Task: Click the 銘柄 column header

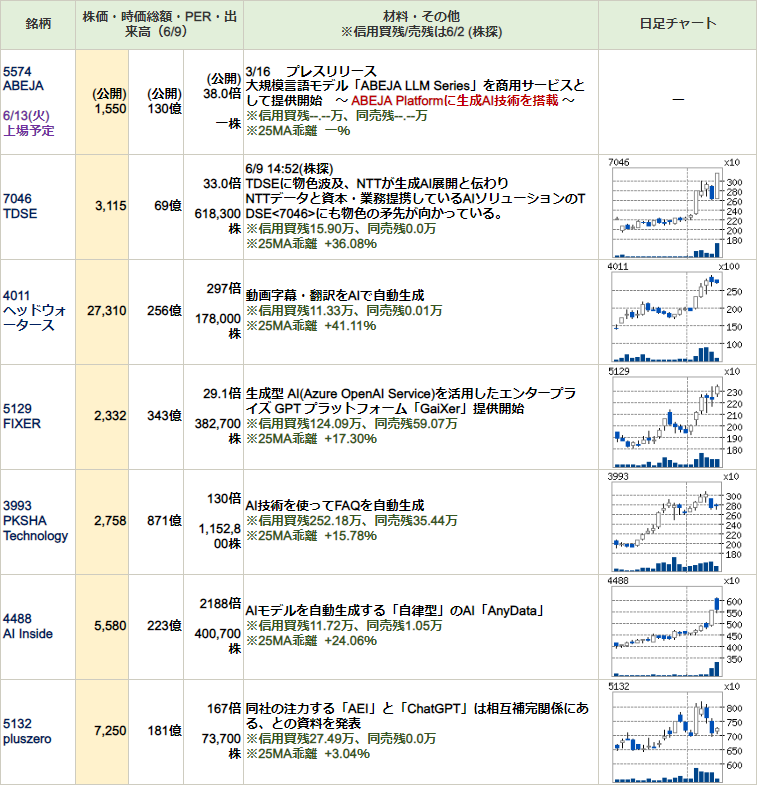Action: pyautogui.click(x=38, y=24)
